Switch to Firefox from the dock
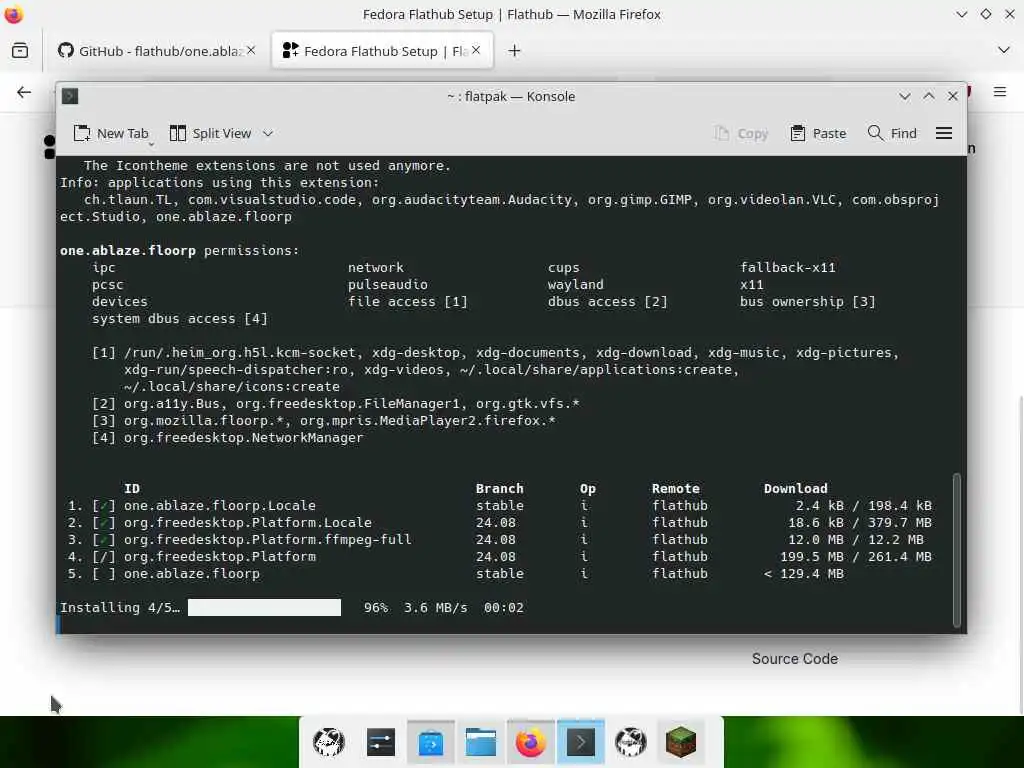 [531, 742]
